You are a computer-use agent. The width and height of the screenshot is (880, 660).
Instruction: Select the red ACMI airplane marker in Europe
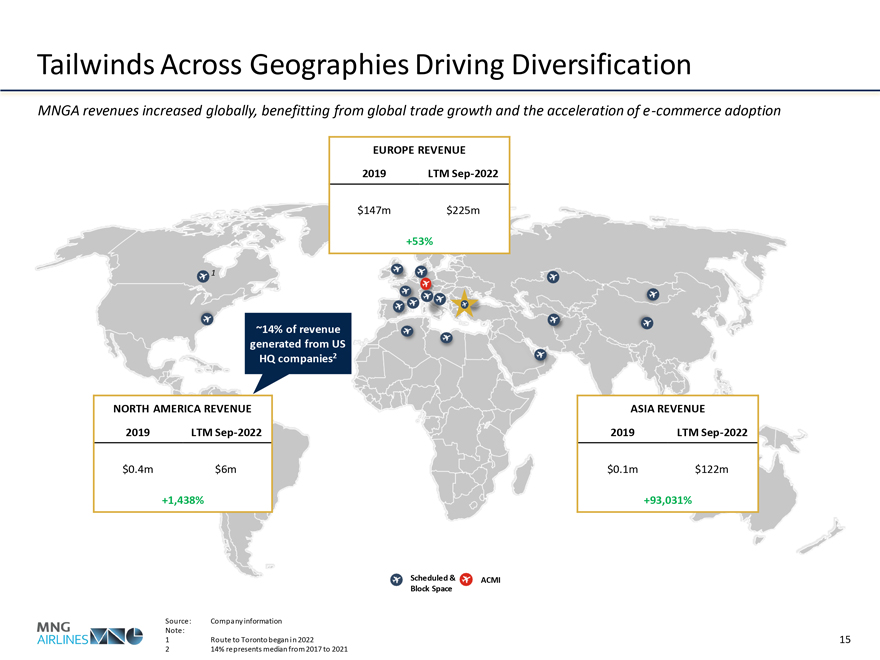point(426,284)
